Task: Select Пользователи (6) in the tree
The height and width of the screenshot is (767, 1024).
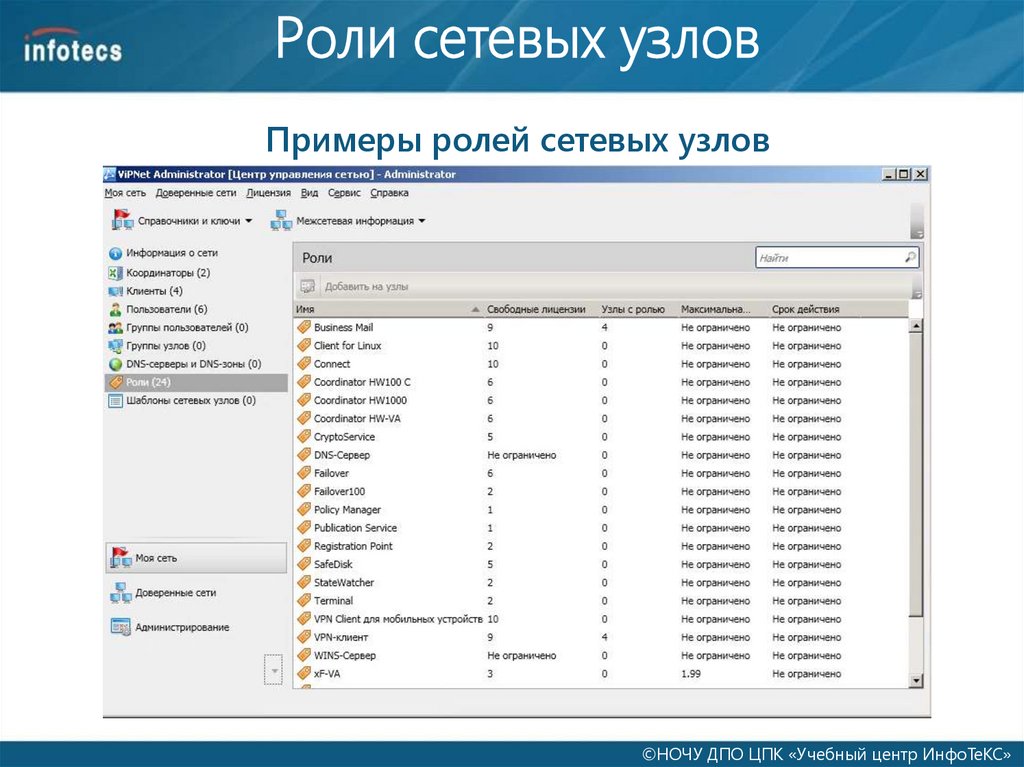Action: click(196, 310)
